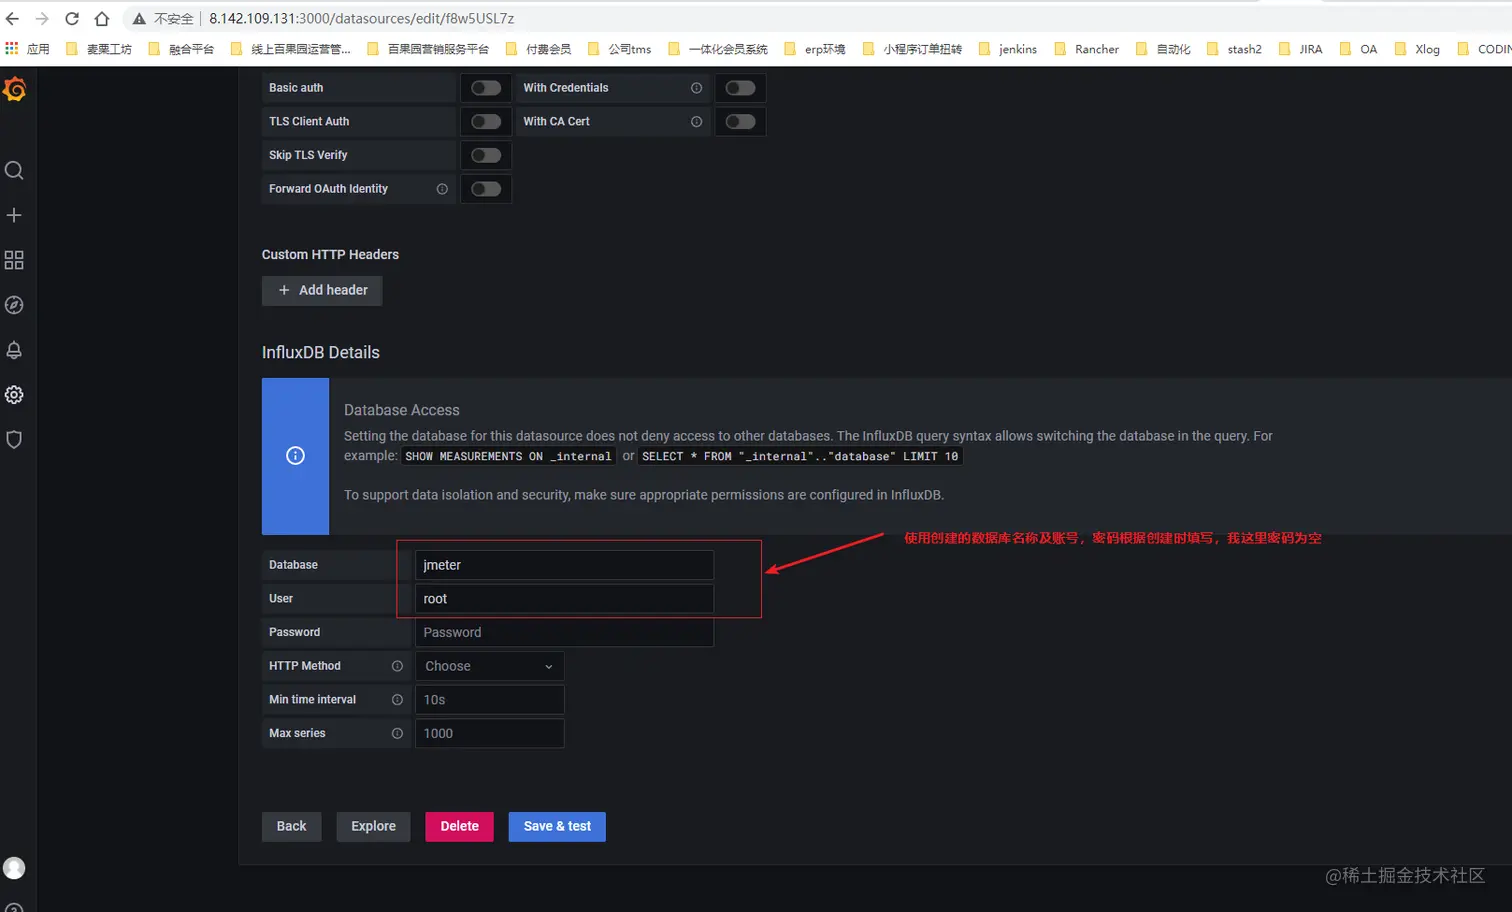Open the Dashboards grid icon
This screenshot has height=912, width=1512.
(15, 260)
